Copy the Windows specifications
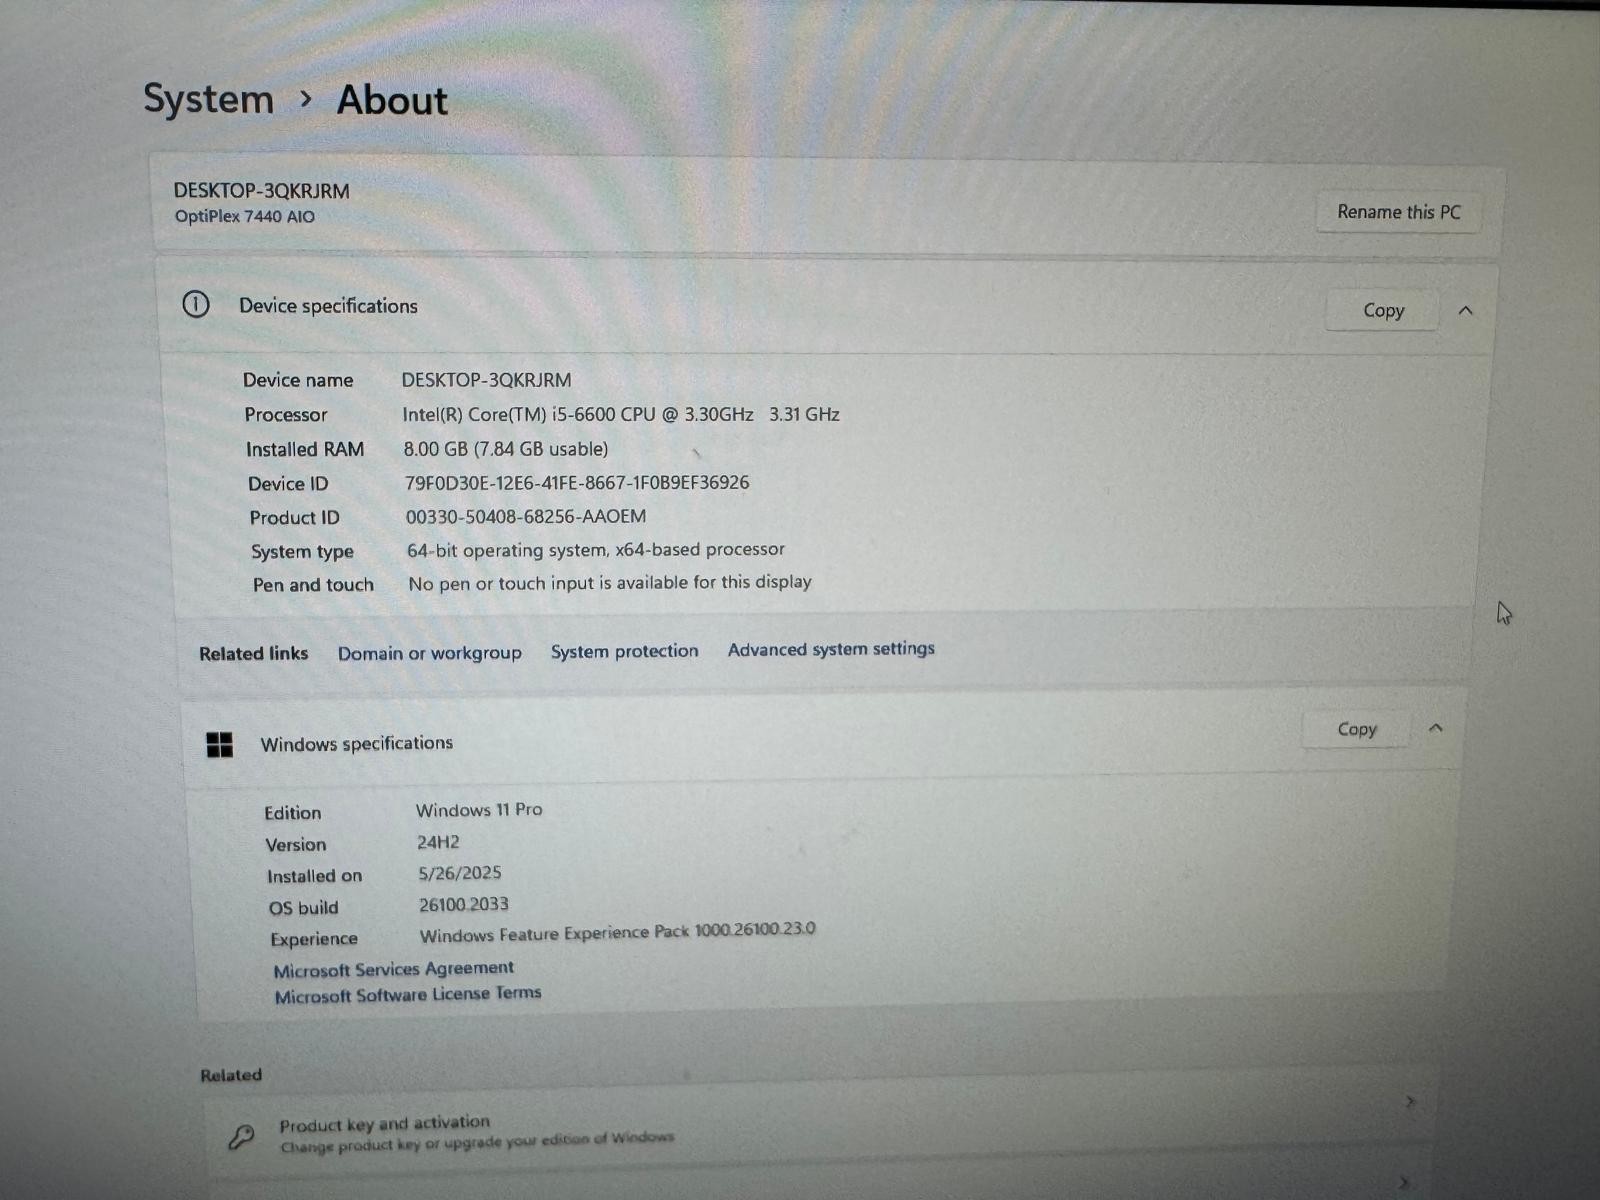 (x=1356, y=729)
